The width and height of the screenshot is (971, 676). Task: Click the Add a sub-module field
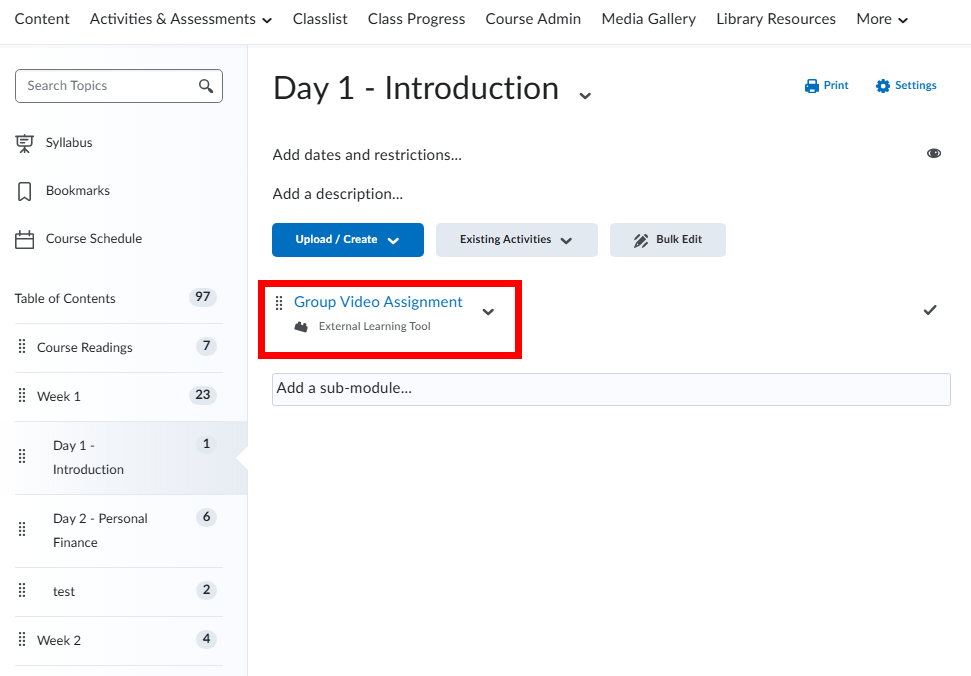point(610,389)
